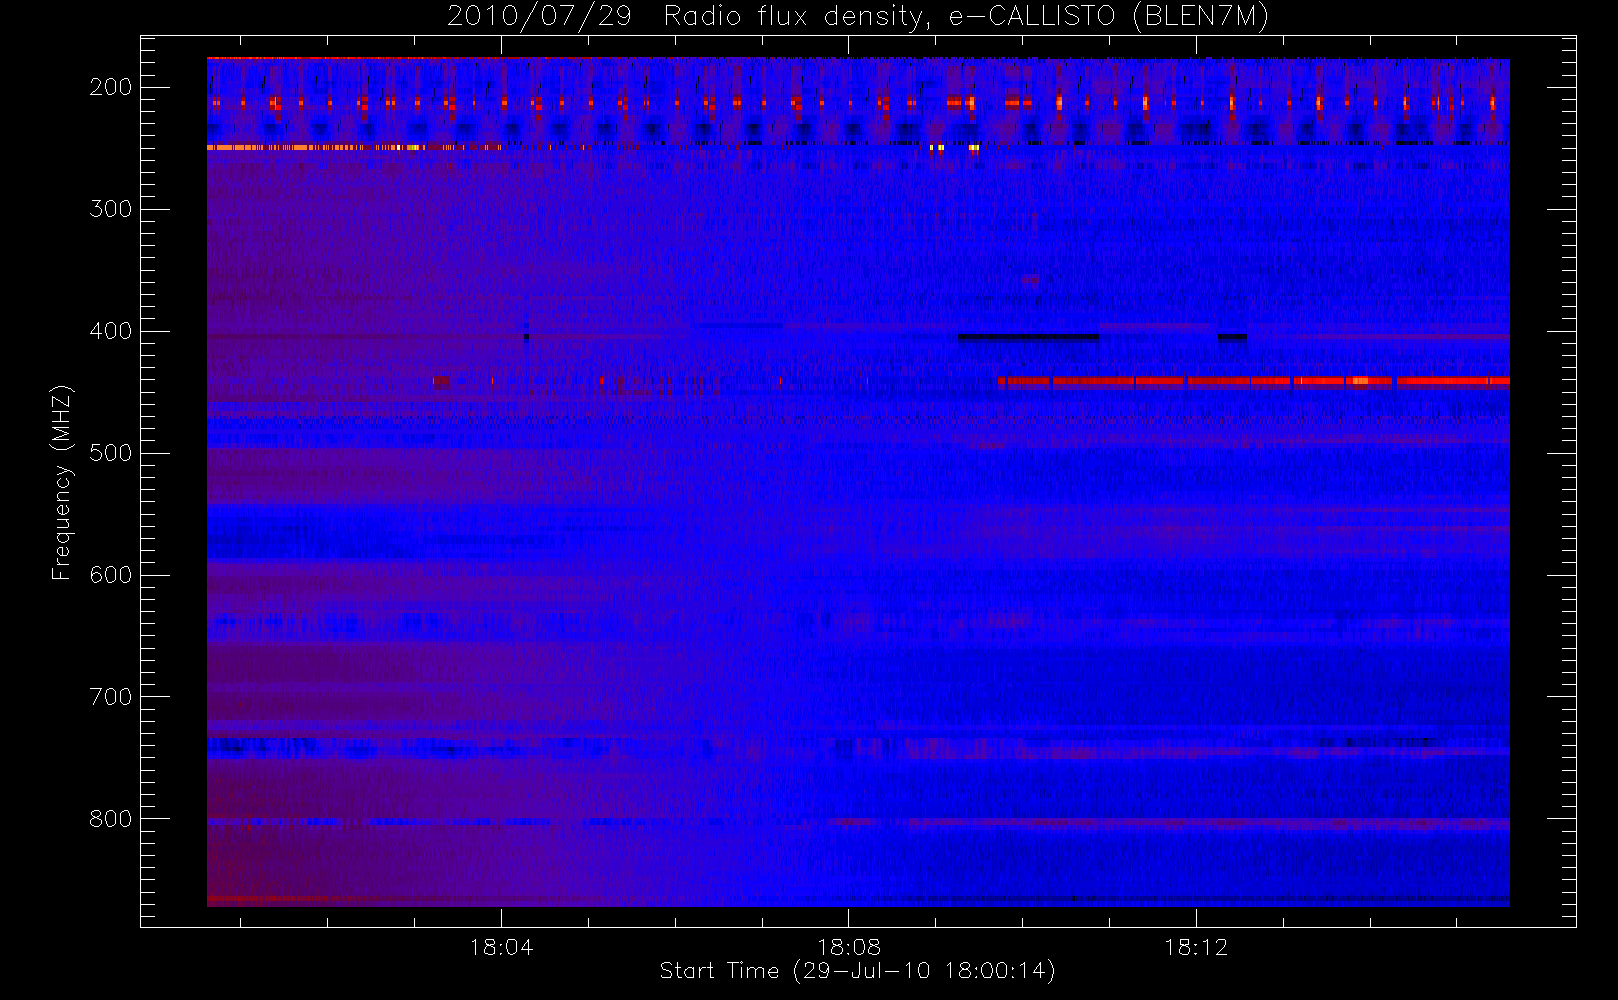Click the 200 frequency tick label
This screenshot has height=1000, width=1618.
point(110,87)
